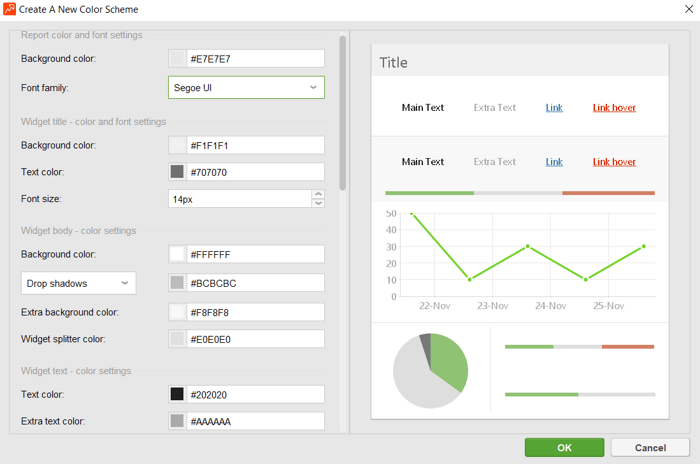Click the #202020 hex input field
Screen dimensions: 700x464
click(x=255, y=394)
